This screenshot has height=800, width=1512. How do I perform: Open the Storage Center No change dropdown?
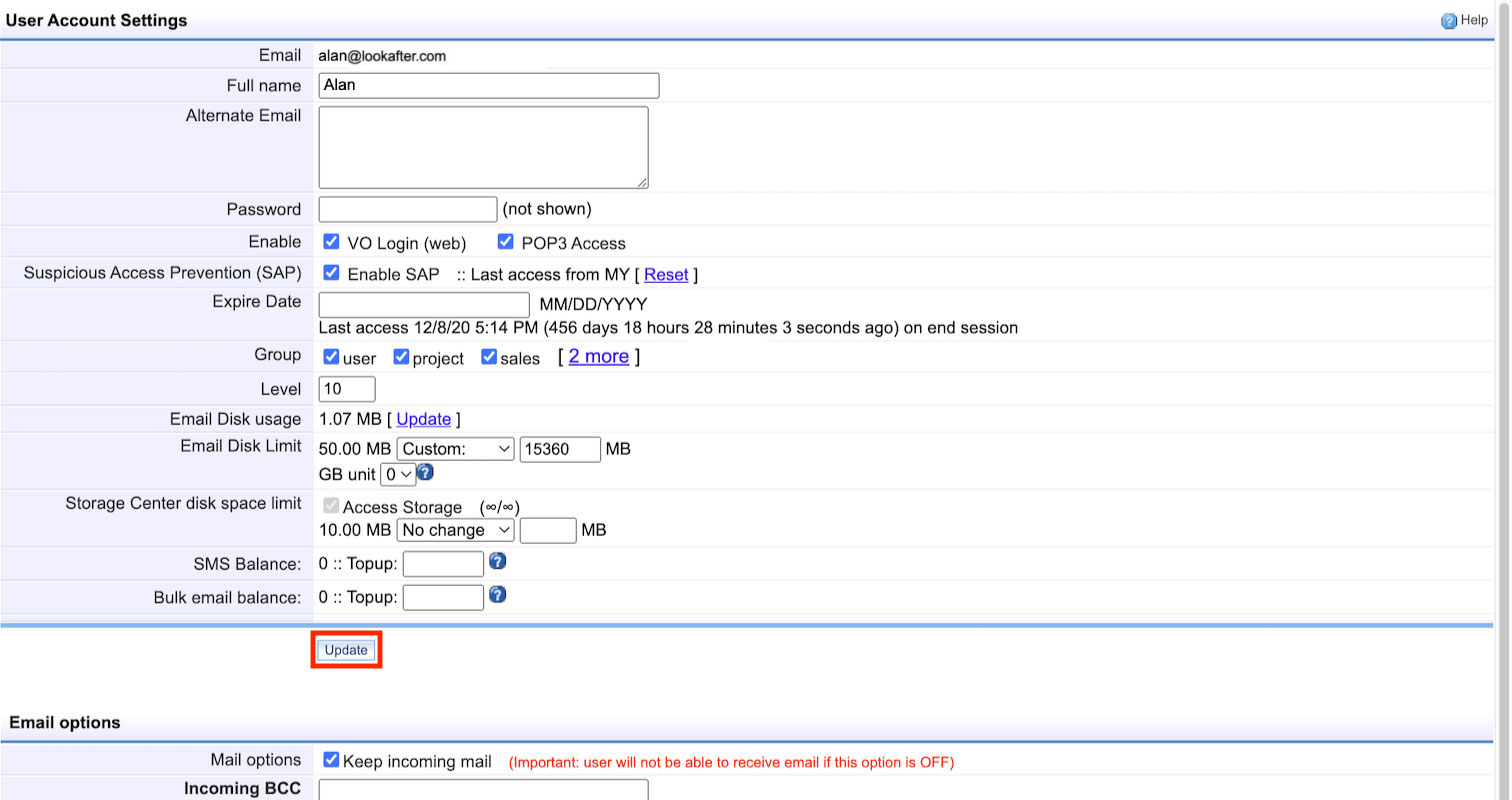(x=456, y=530)
